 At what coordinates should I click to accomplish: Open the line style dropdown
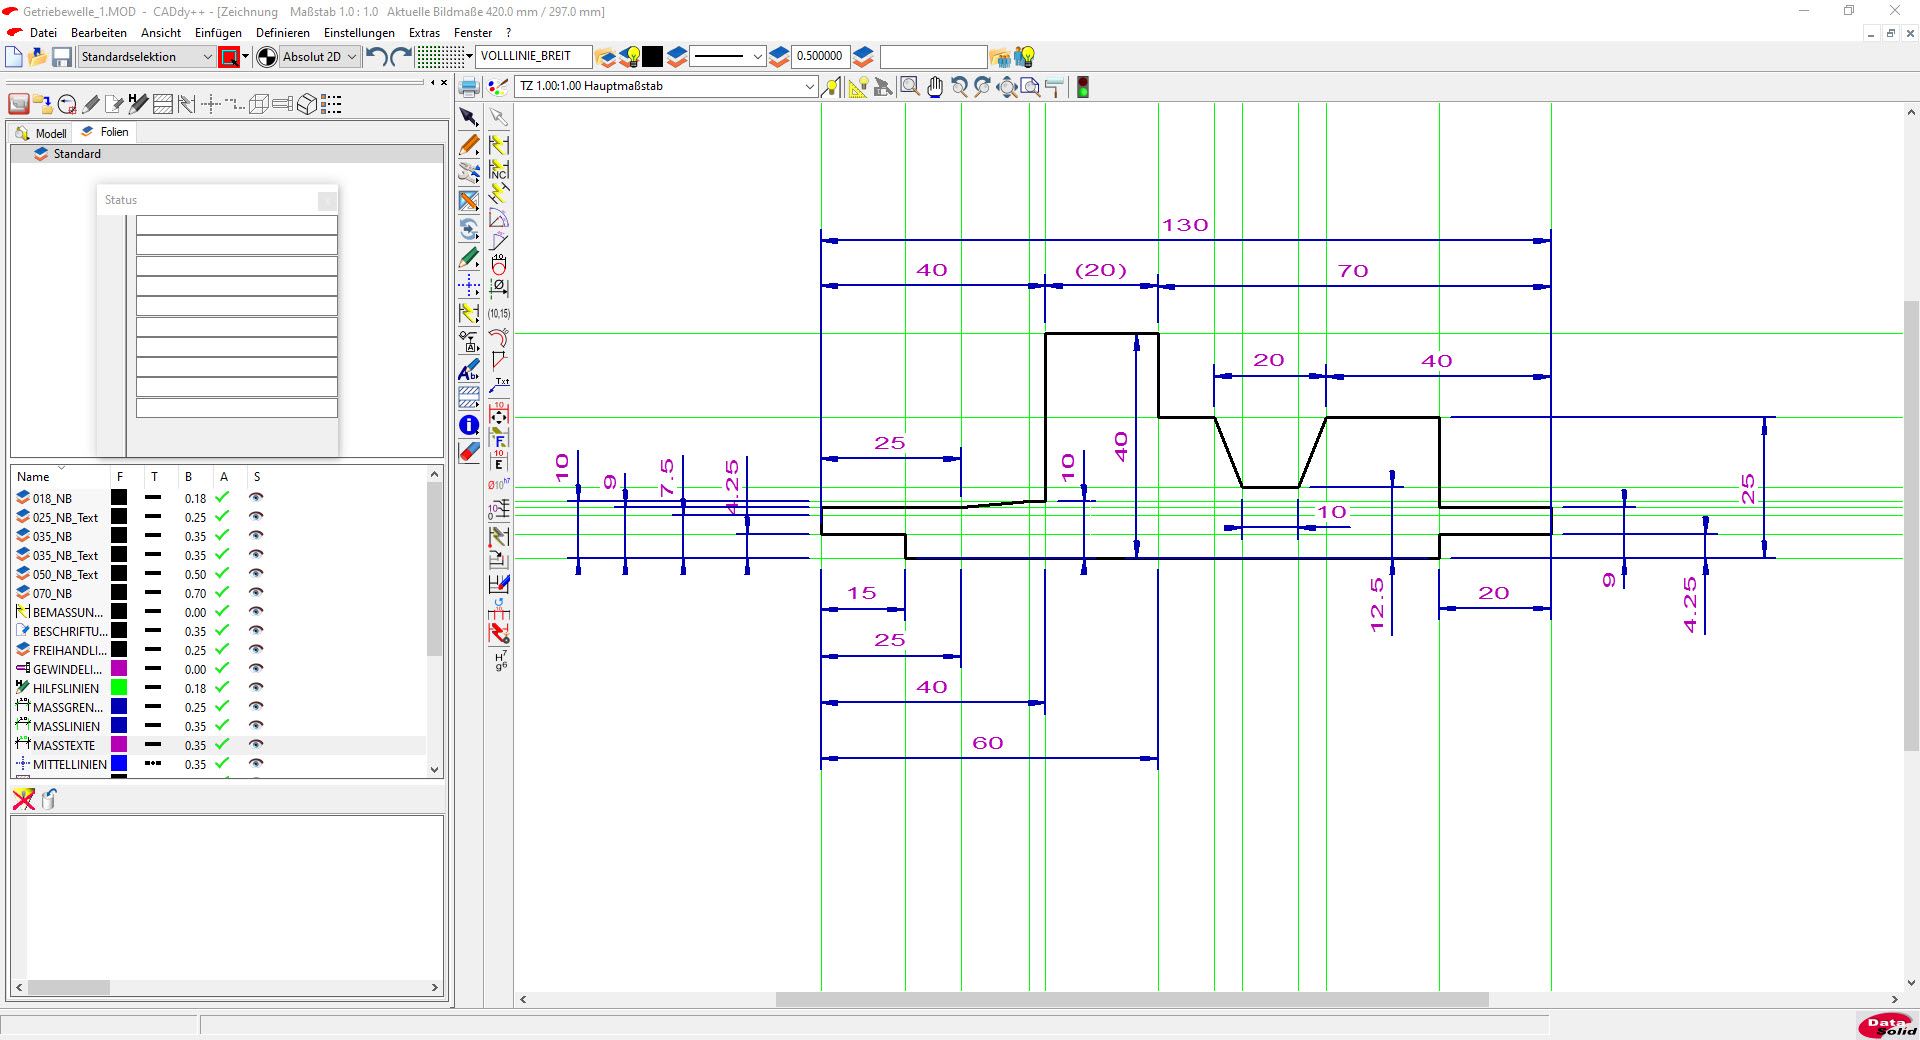[728, 57]
